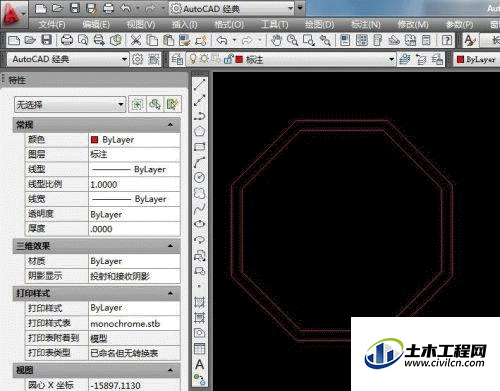Open the 绘图(D) menu
Screen dimensions: 500x391
[x=319, y=24]
